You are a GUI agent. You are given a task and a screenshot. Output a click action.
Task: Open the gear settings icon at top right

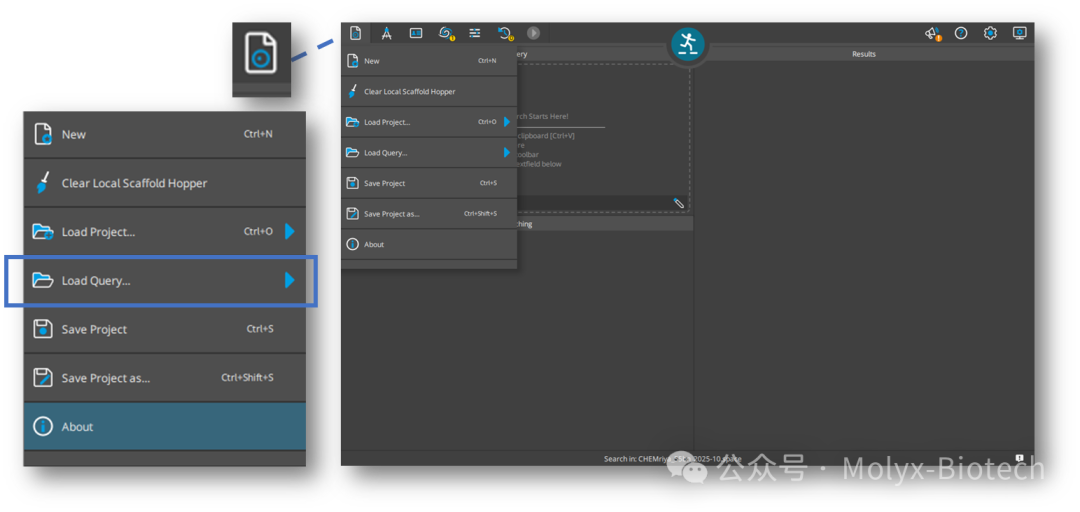(990, 33)
